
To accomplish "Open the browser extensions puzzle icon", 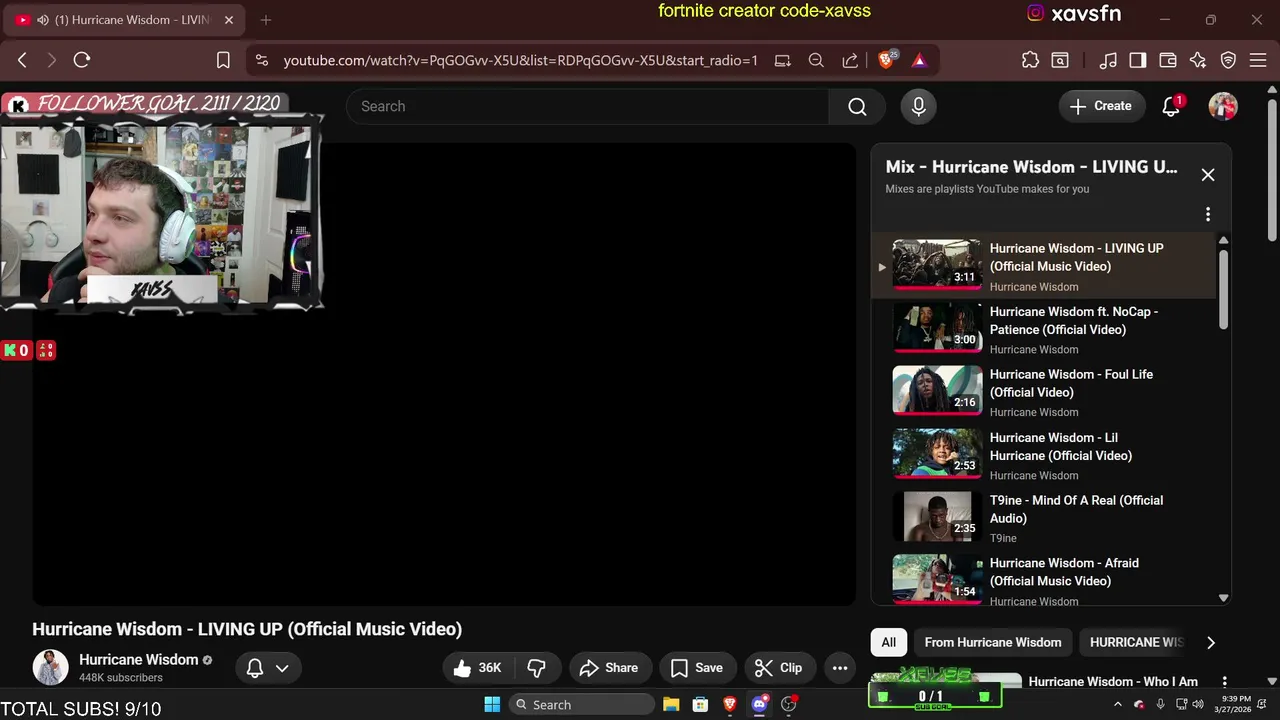I will click(1030, 60).
